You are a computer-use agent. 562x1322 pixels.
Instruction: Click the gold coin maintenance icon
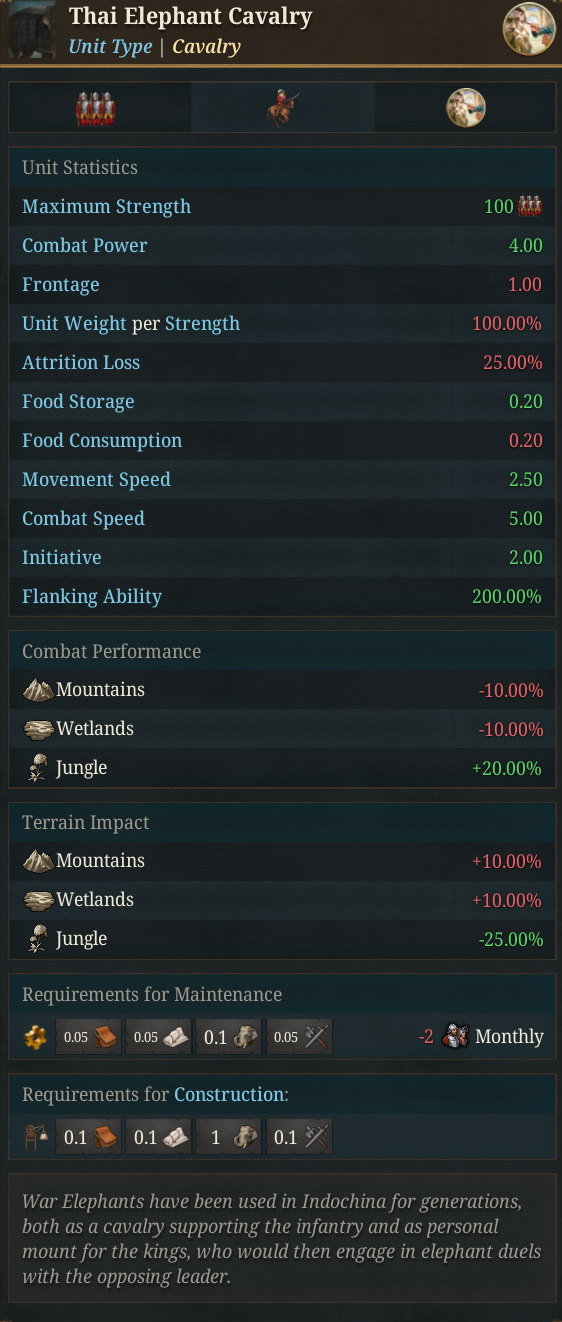coord(35,1037)
